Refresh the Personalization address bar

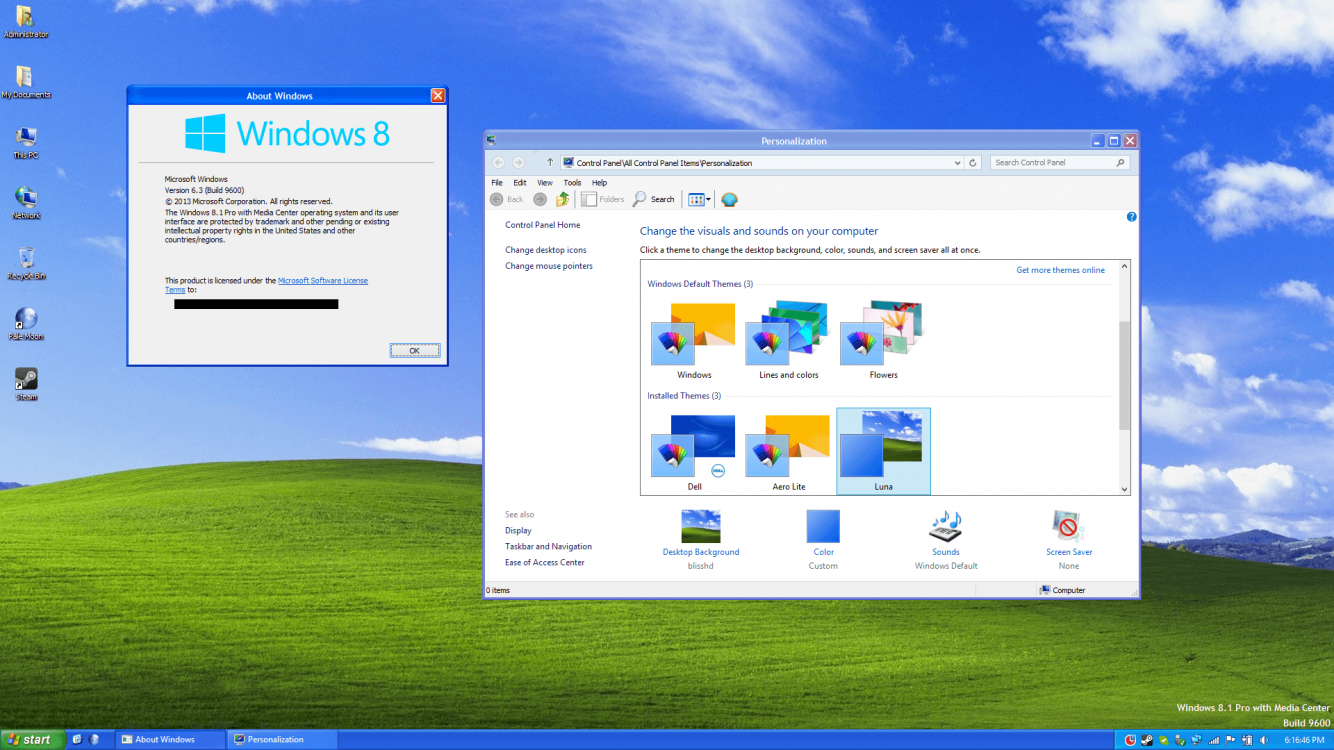pyautogui.click(x=973, y=162)
